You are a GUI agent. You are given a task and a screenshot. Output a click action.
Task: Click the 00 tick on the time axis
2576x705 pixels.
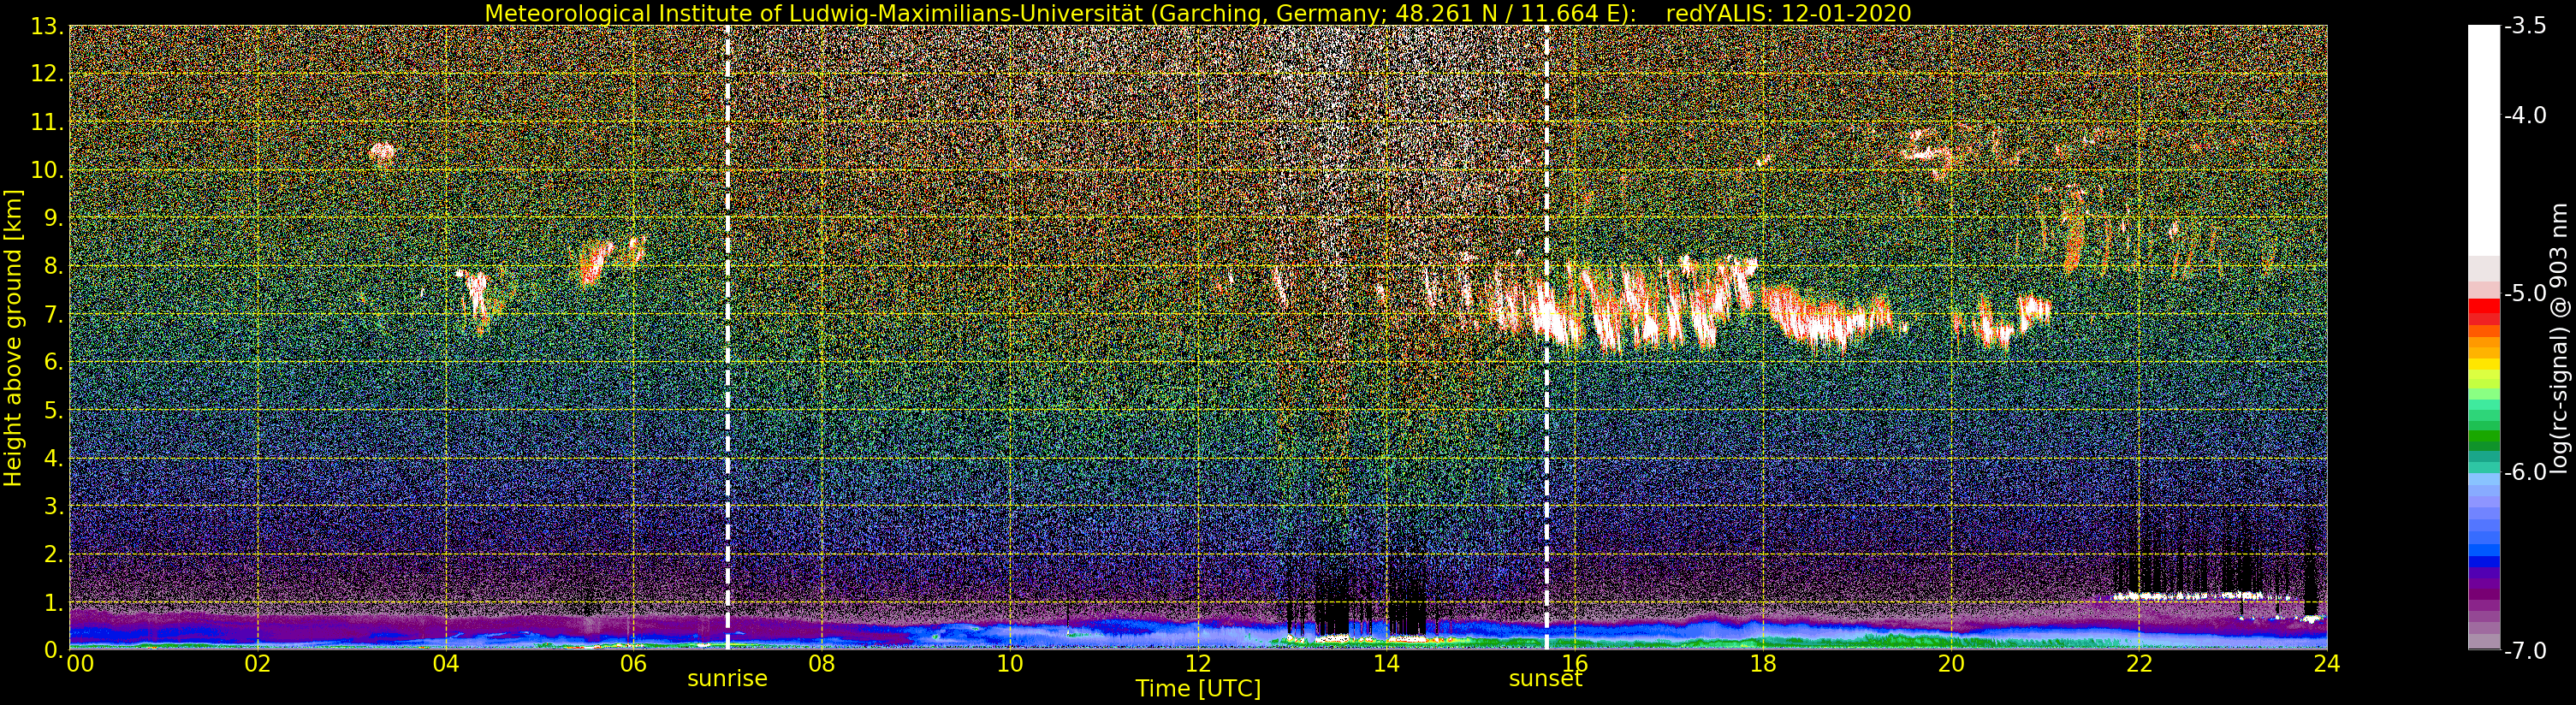[x=79, y=664]
